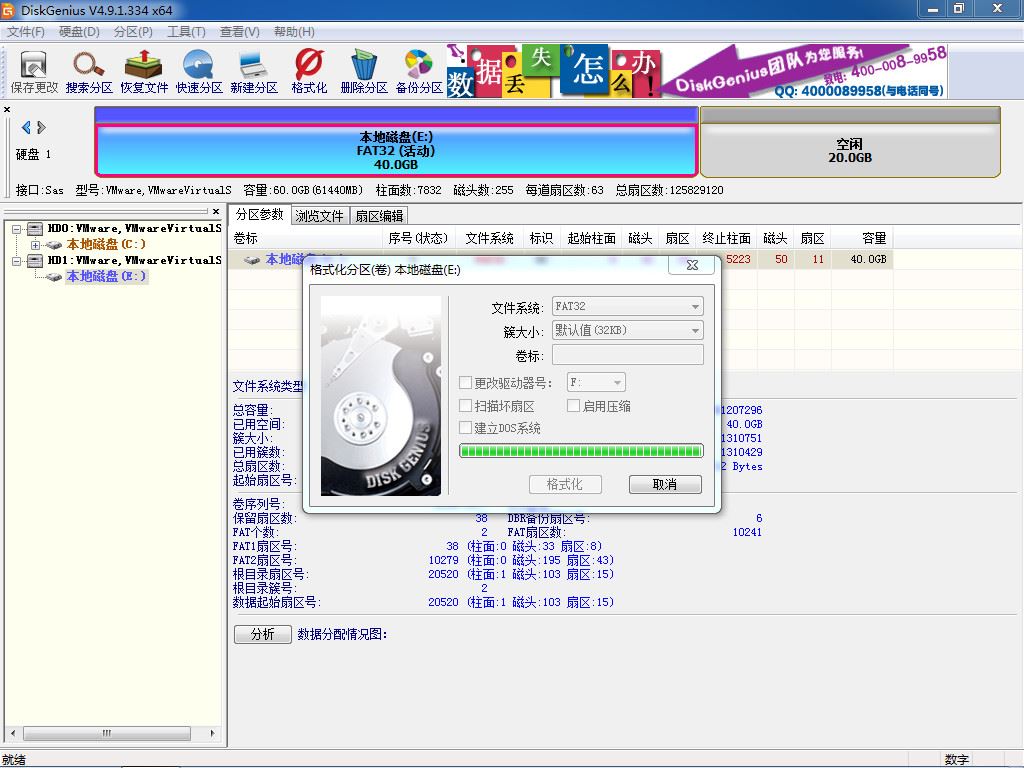The width and height of the screenshot is (1024, 768).
Task: Switch to Browse Files (浏览文件) tab
Action: (319, 216)
